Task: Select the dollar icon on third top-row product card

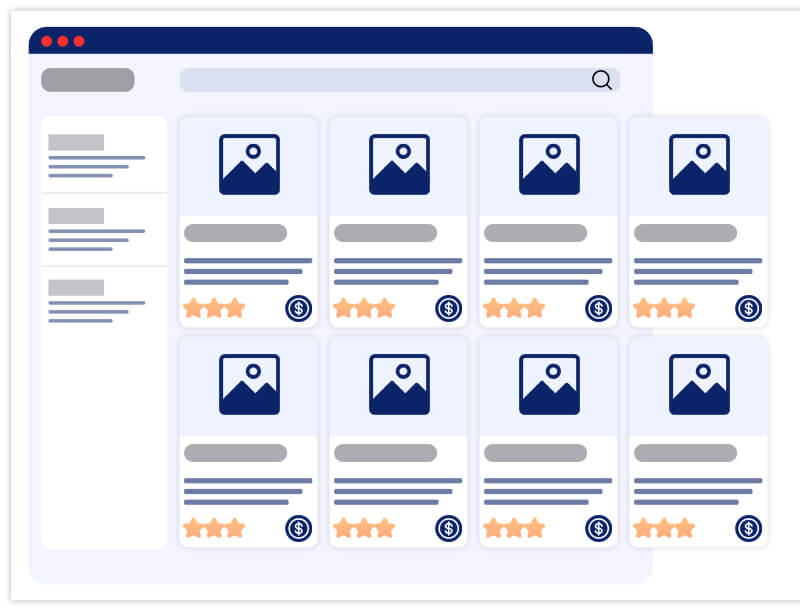Action: click(598, 308)
